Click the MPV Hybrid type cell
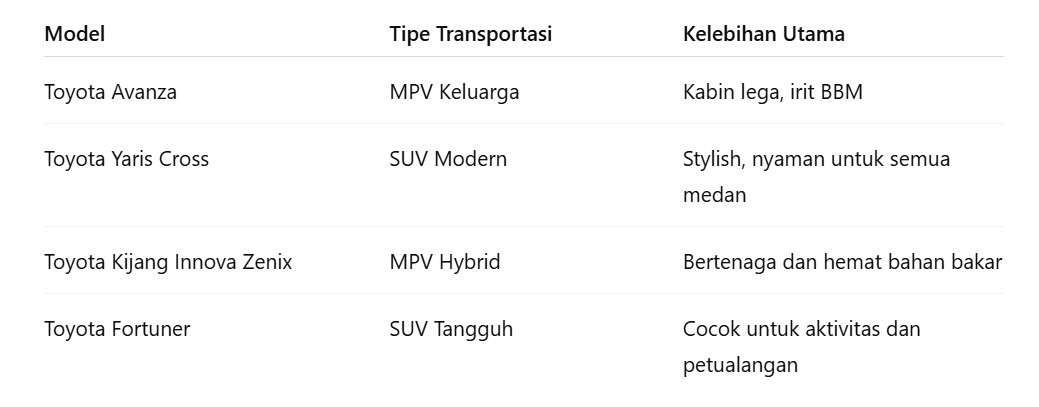The height and width of the screenshot is (407, 1039). pyautogui.click(x=445, y=262)
